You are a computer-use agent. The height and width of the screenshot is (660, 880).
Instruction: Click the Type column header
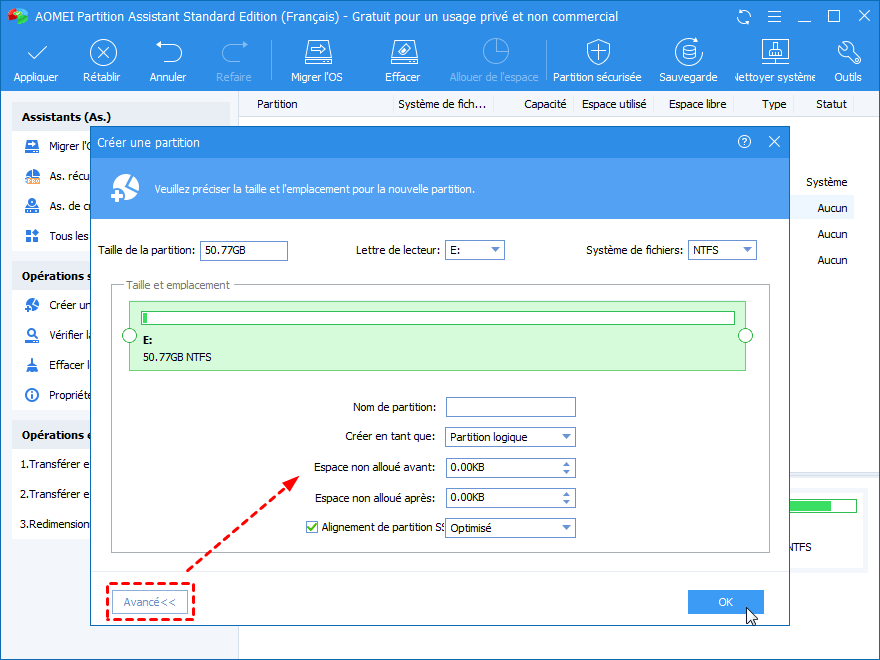[x=774, y=104]
